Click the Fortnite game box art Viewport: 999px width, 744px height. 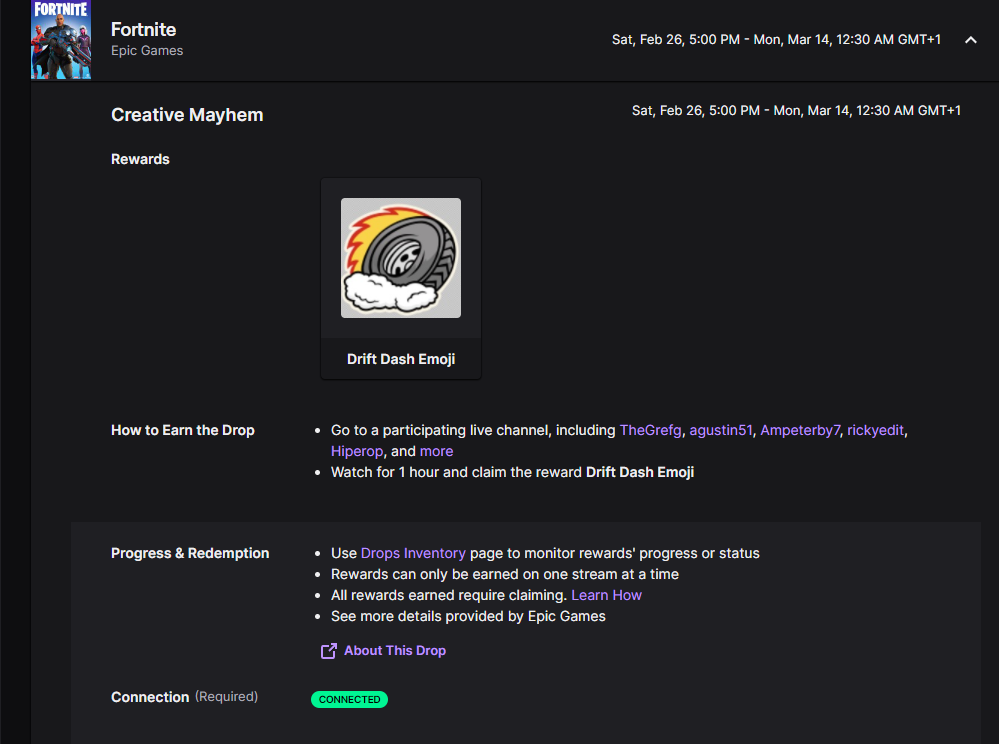61,40
